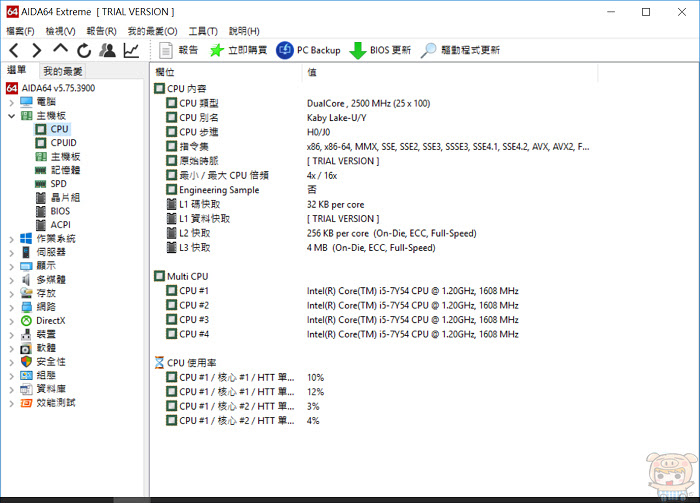Click the DirectX icon in the tree
The height and width of the screenshot is (503, 700).
point(26,321)
